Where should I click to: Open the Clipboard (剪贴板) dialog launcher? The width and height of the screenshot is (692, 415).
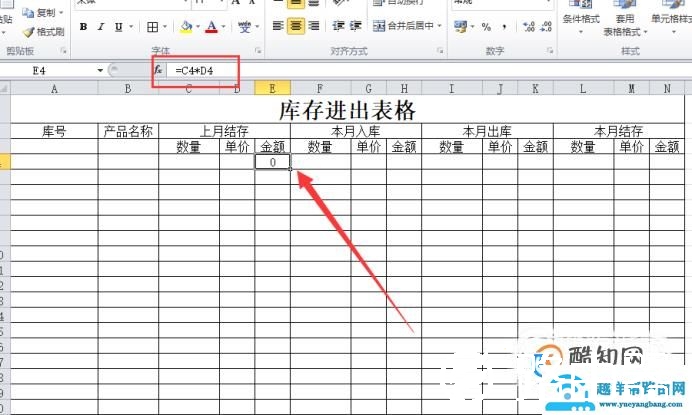click(64, 51)
